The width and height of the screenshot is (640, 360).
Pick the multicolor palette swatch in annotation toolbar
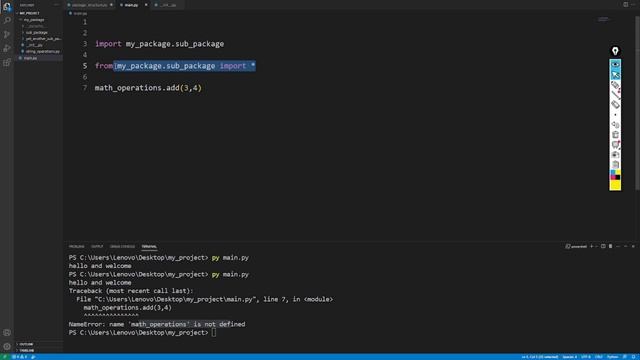[615, 175]
